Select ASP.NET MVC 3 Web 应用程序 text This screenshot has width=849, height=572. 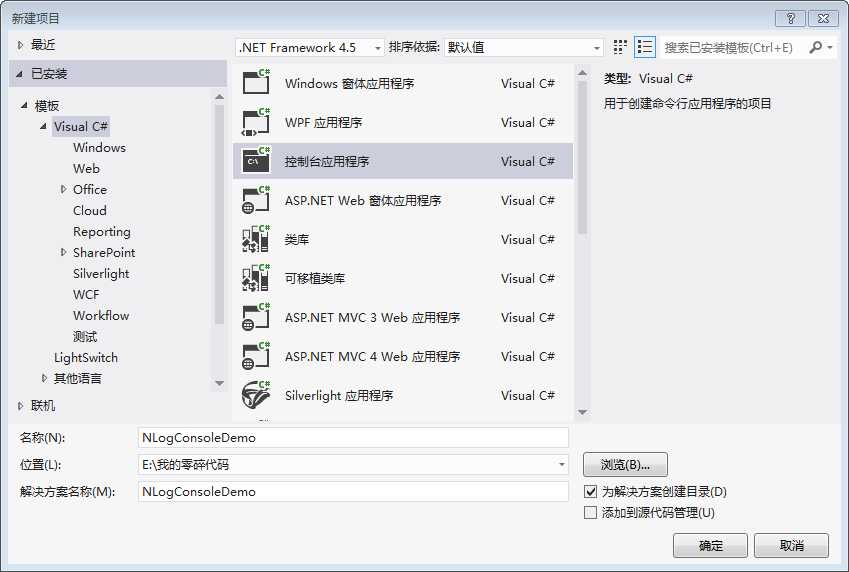[x=373, y=317]
